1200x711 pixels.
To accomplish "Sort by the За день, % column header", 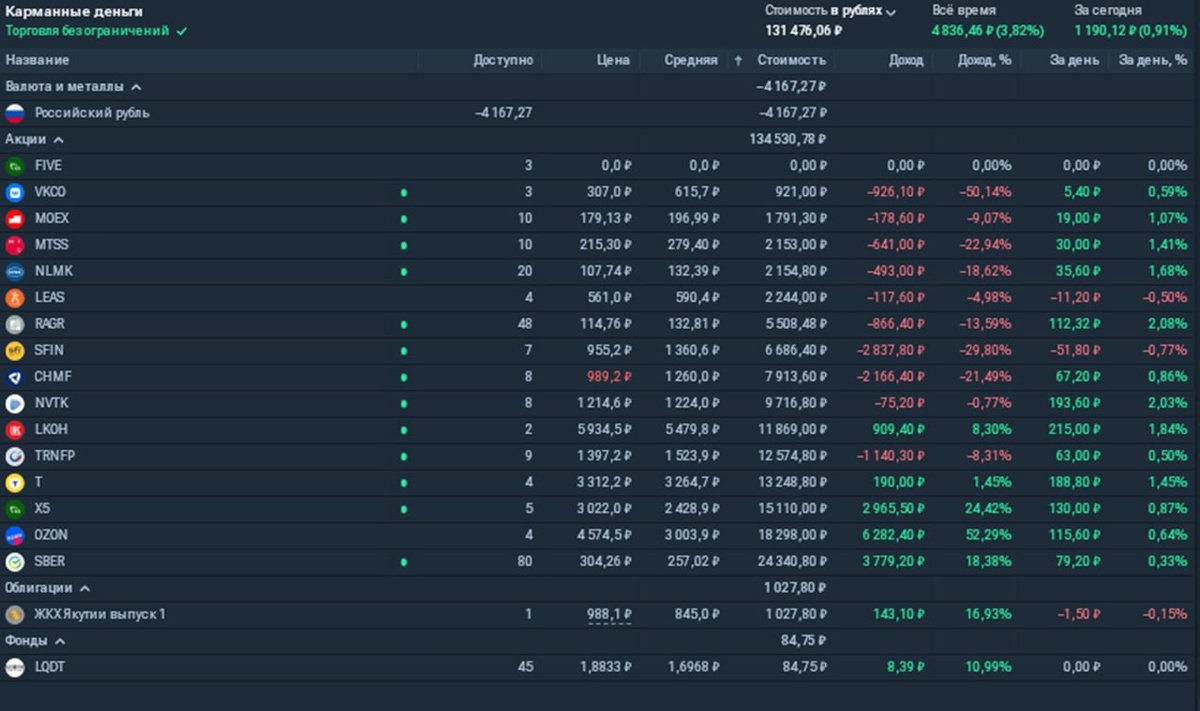I will tap(1153, 60).
